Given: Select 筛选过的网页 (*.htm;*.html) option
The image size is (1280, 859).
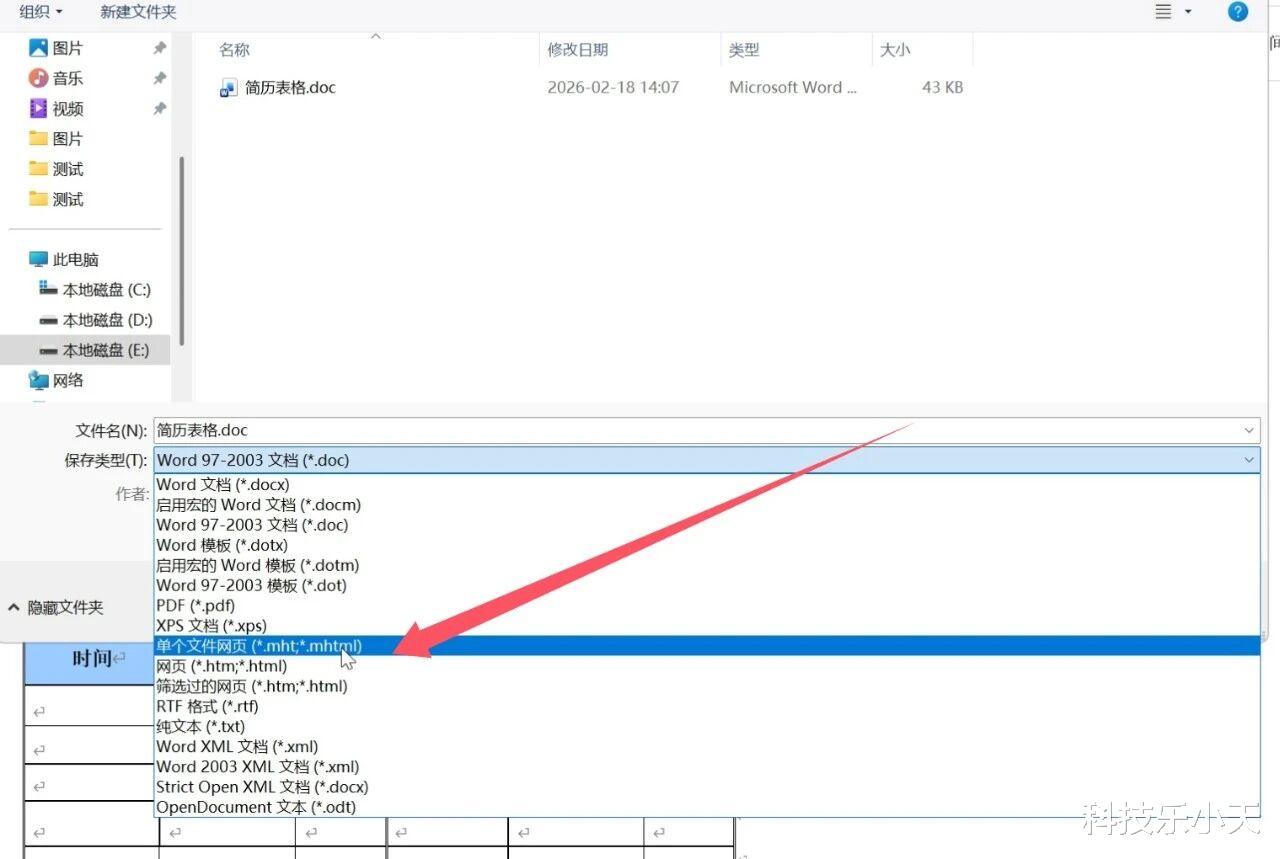Looking at the screenshot, I should [707, 686].
